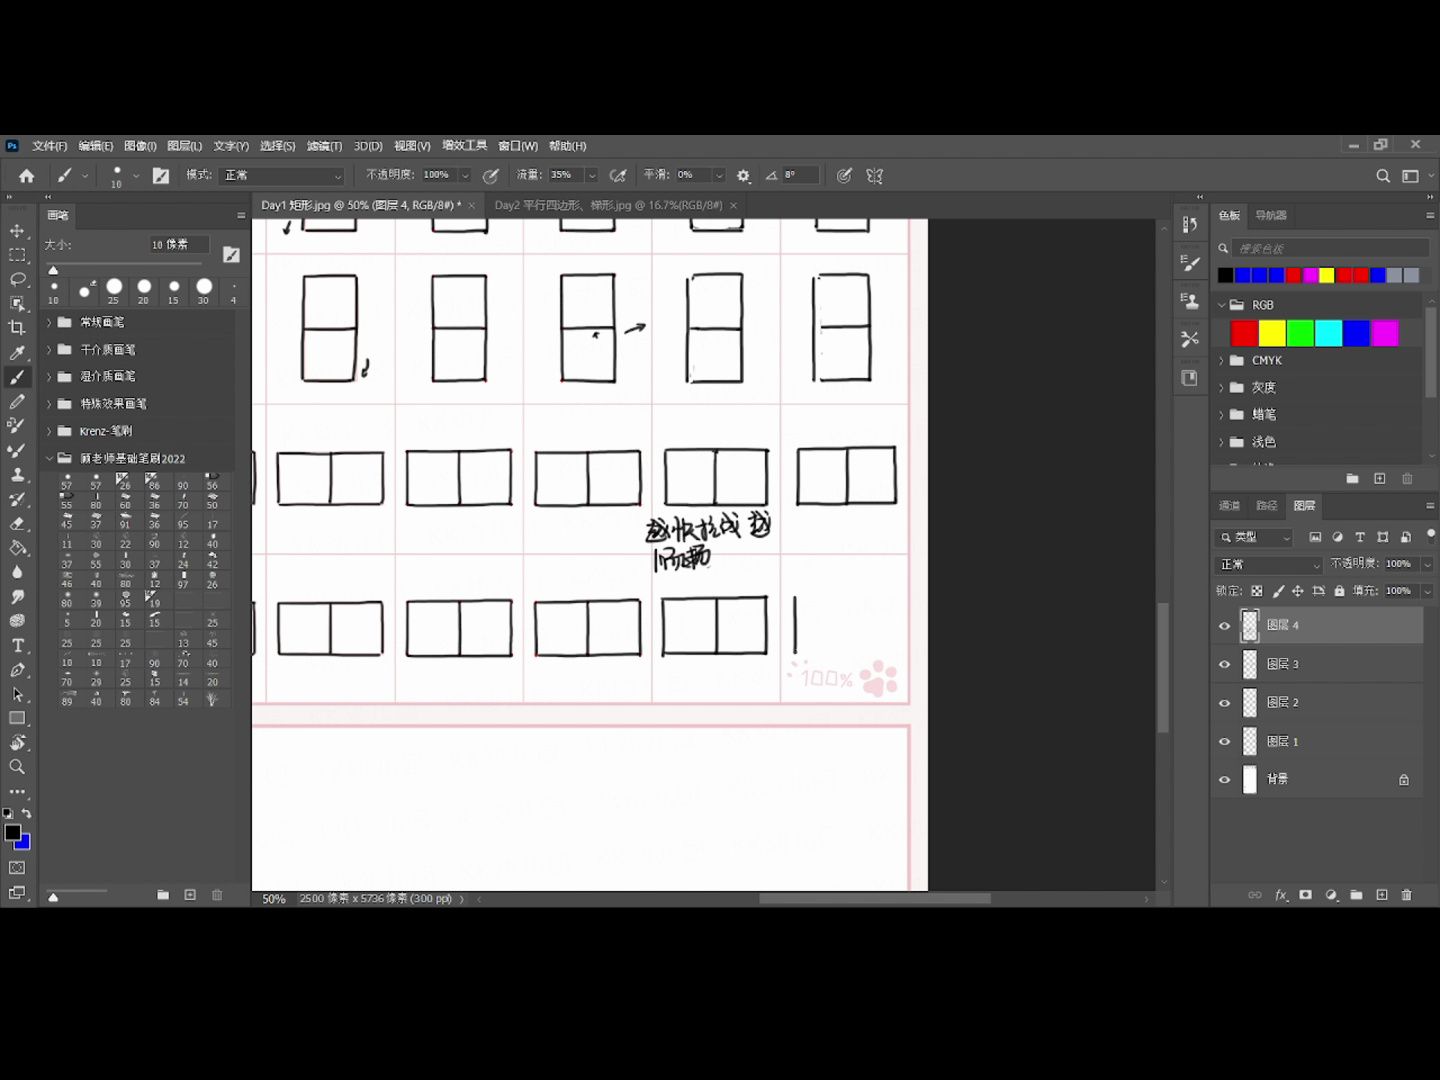Hide layer 图层 2
This screenshot has height=1080, width=1440.
click(1224, 703)
